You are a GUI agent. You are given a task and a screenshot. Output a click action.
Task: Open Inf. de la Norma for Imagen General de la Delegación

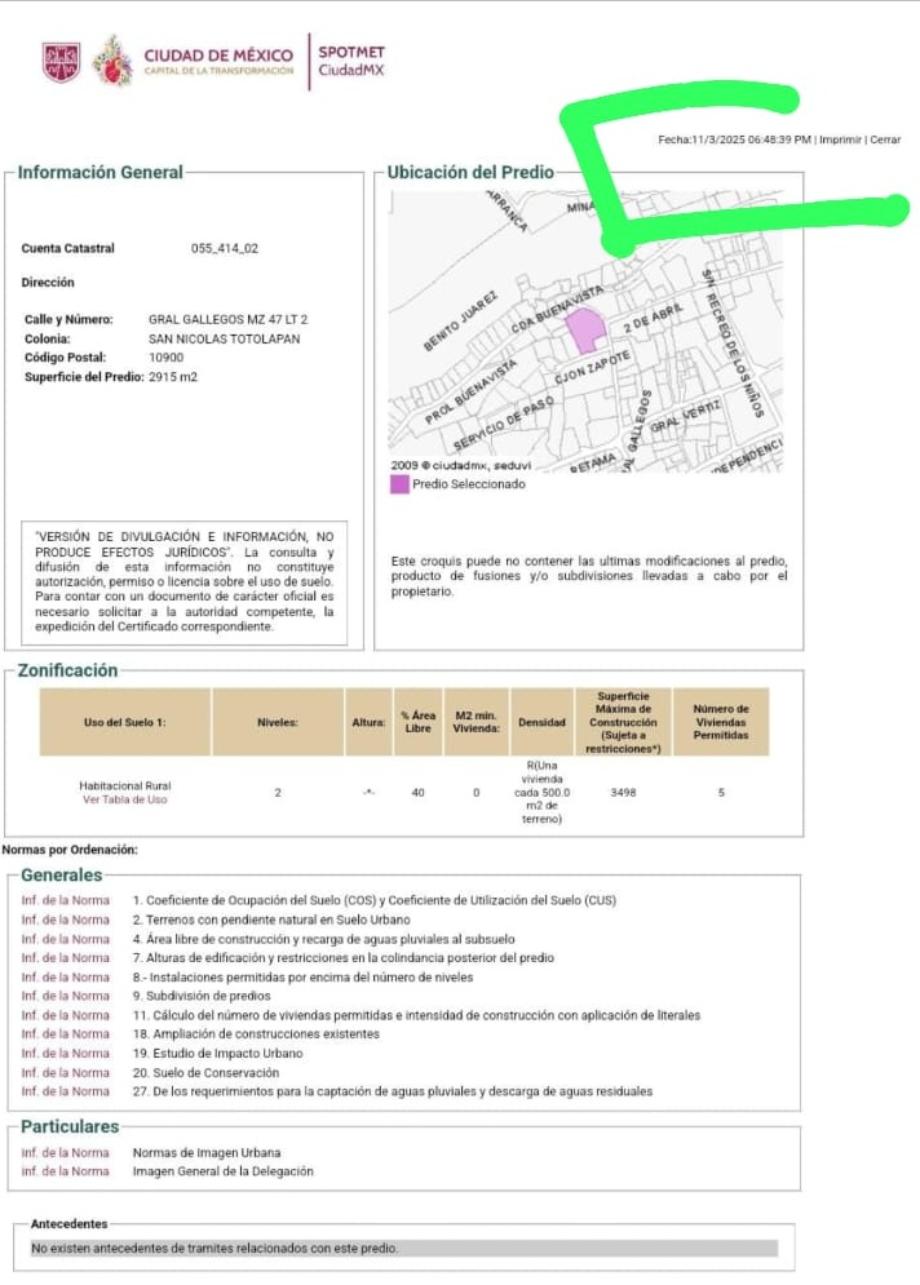pos(65,1171)
